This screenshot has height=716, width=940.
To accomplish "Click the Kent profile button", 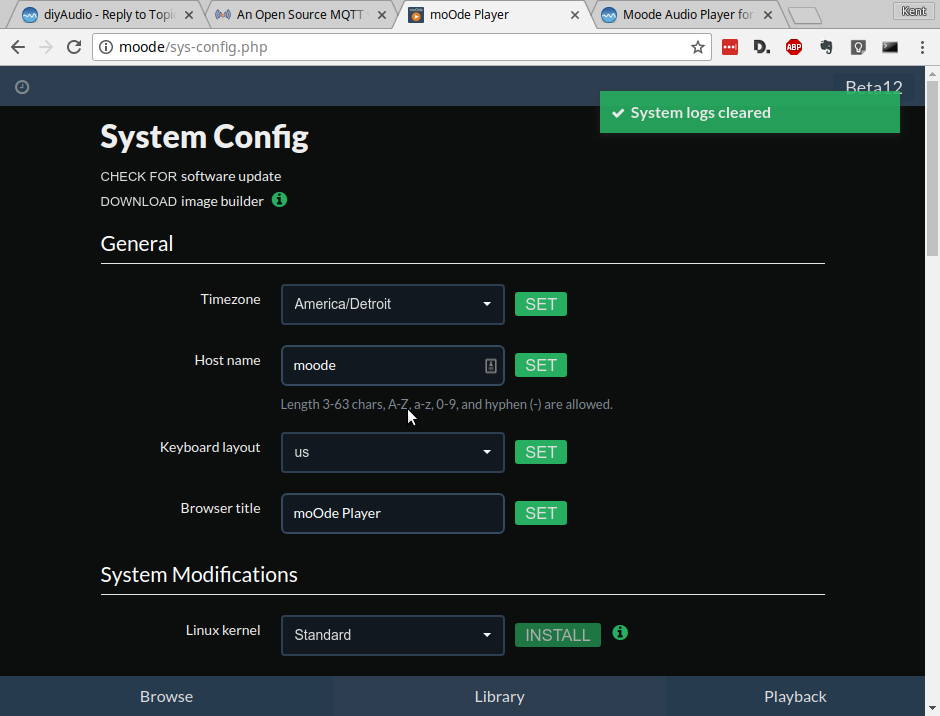I will (x=913, y=11).
